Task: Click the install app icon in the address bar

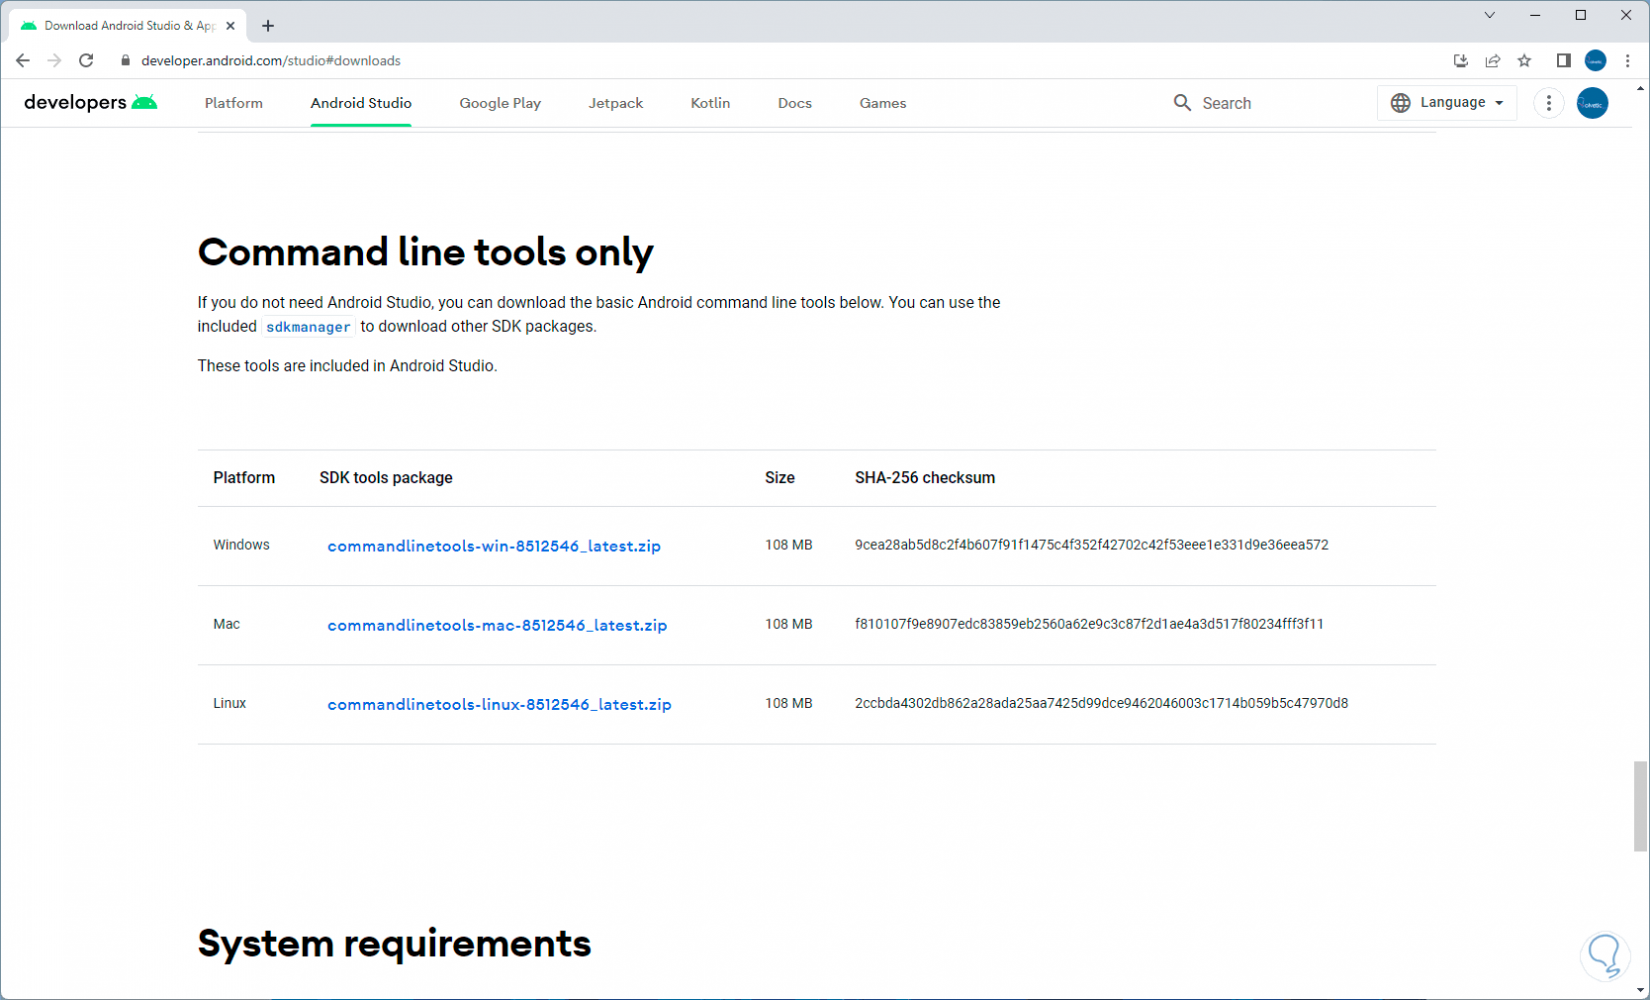Action: [x=1460, y=61]
